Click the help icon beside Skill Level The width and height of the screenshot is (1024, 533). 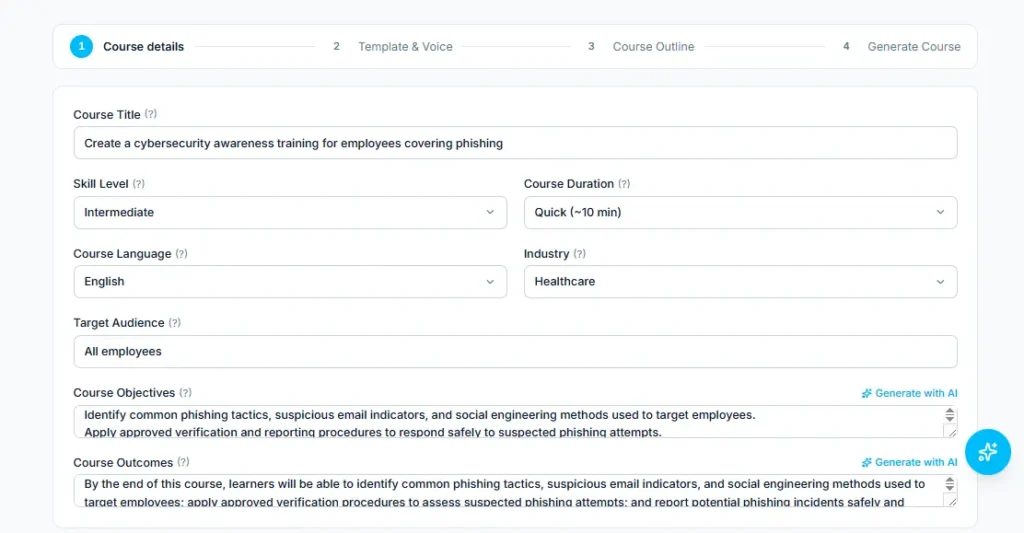(138, 184)
